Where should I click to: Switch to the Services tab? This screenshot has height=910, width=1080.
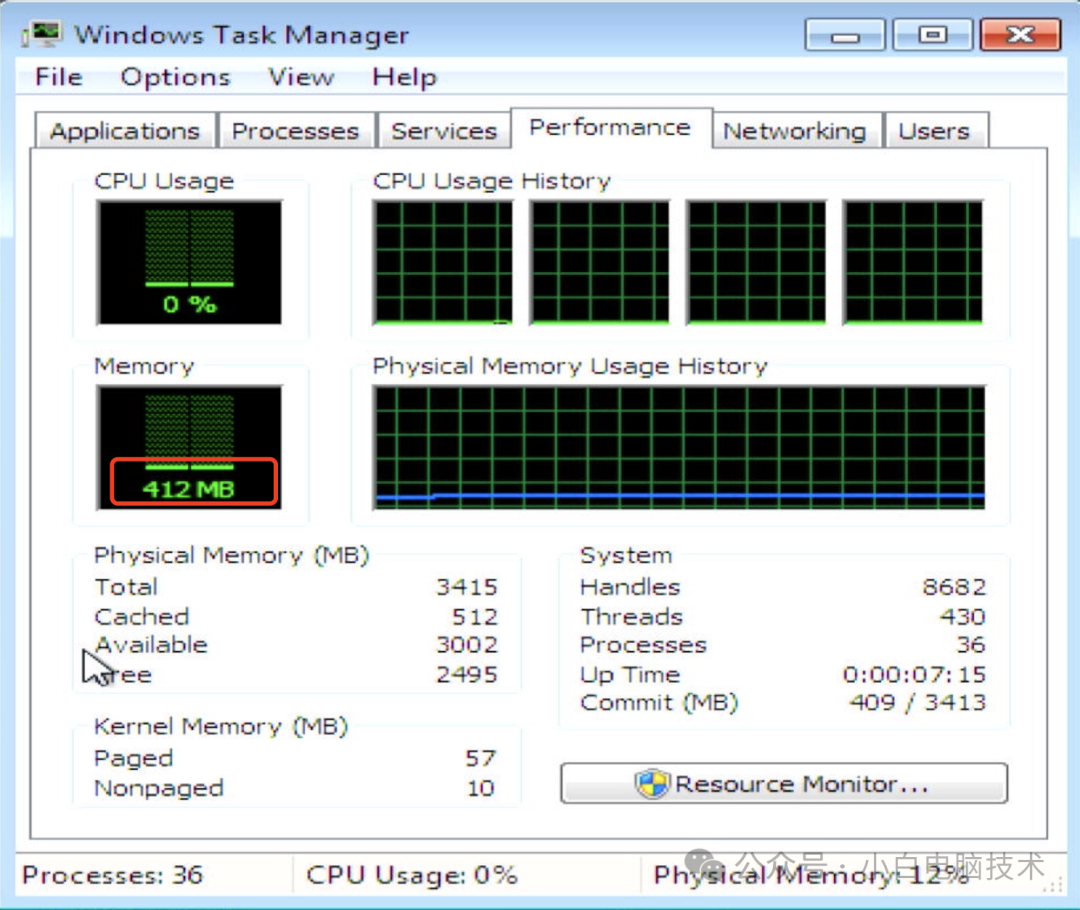443,130
